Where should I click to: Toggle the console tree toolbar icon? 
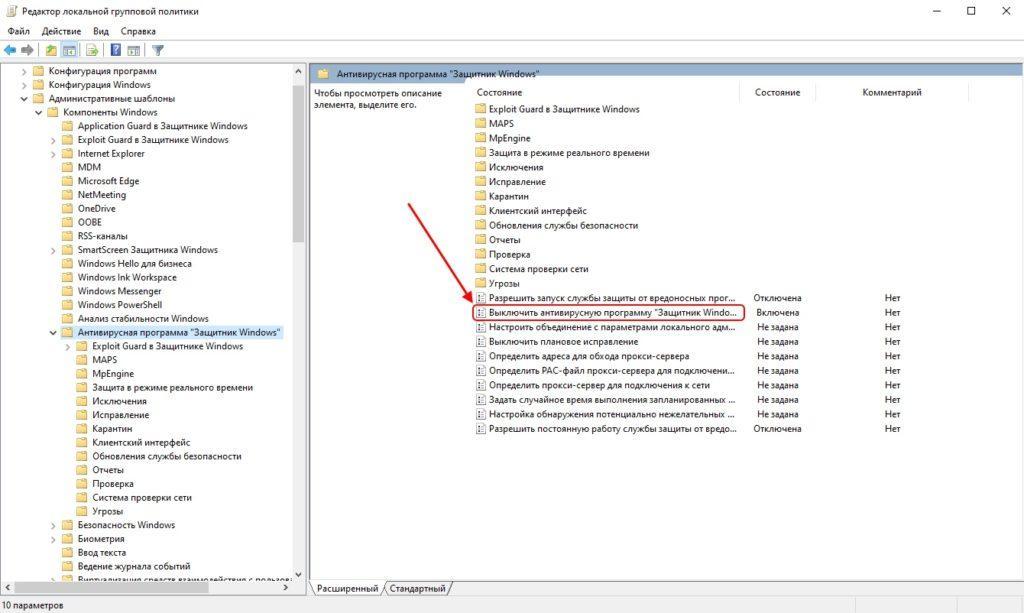[x=69, y=50]
